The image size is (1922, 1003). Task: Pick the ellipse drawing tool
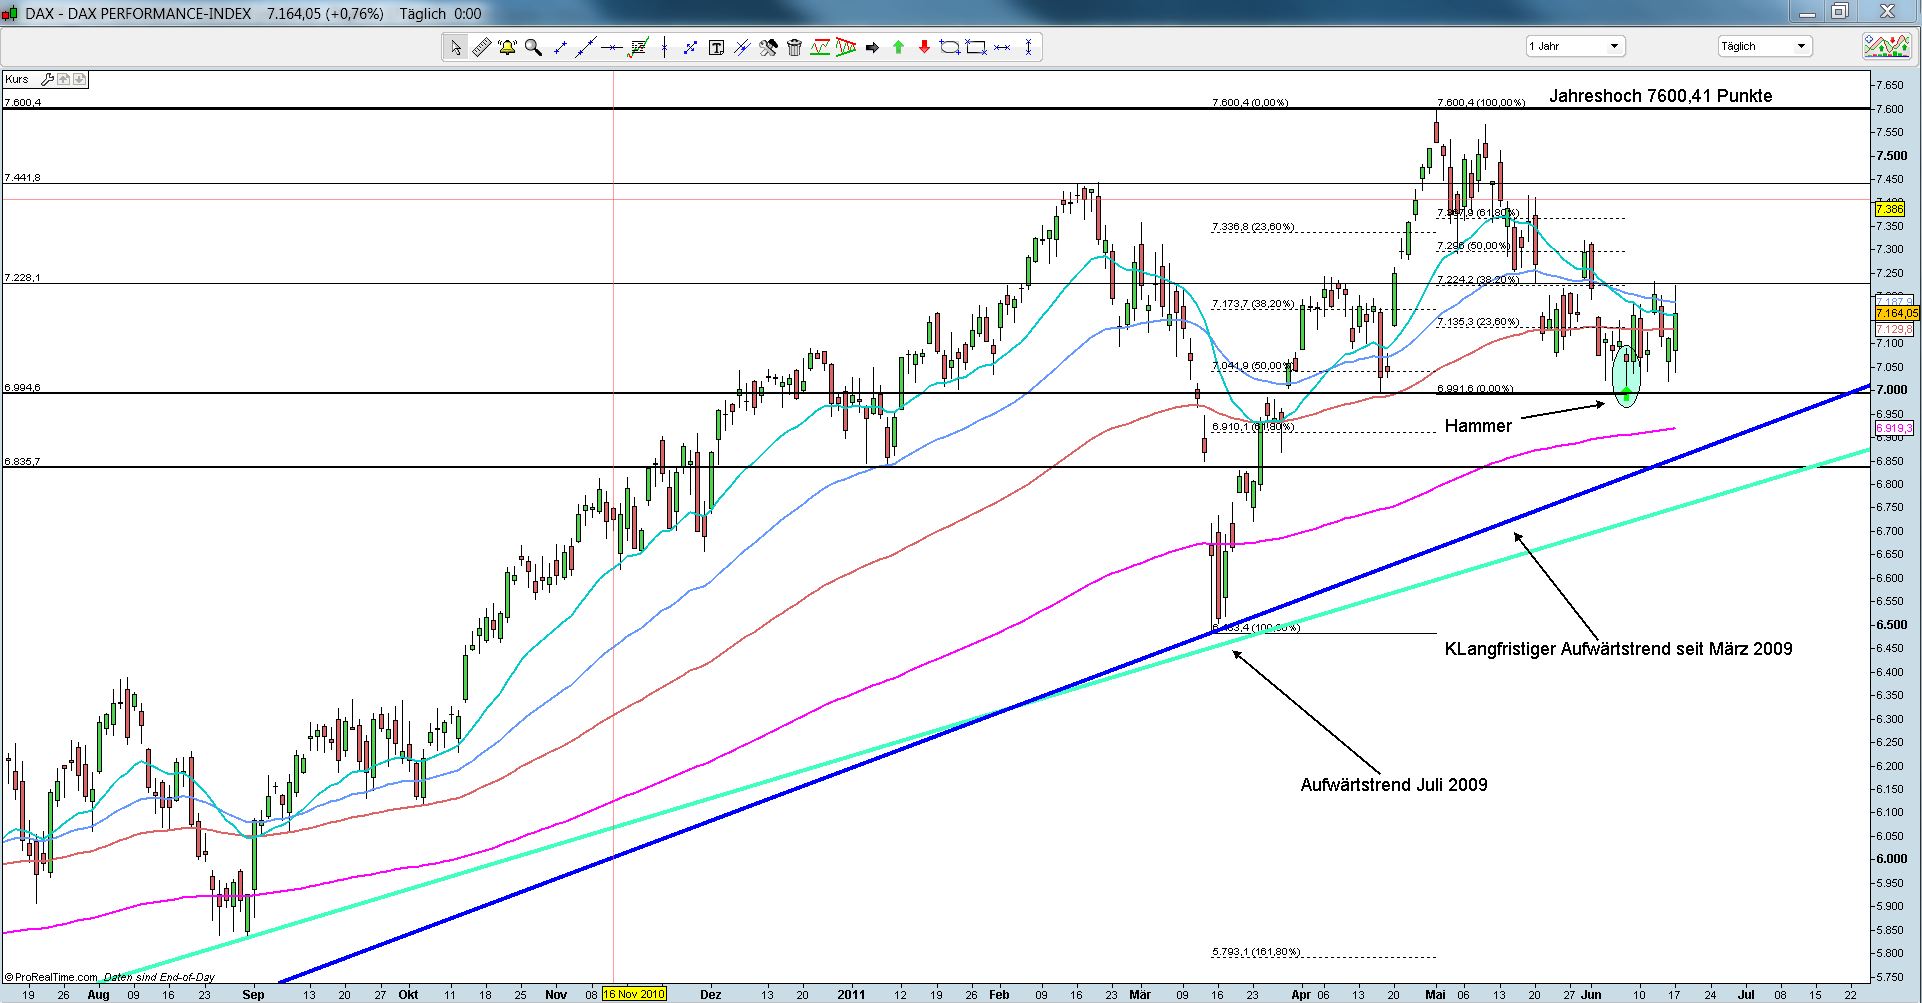(950, 47)
